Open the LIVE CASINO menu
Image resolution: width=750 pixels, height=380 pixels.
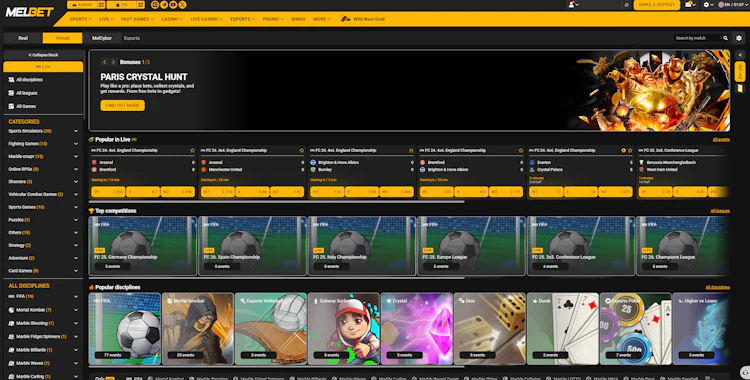206,19
